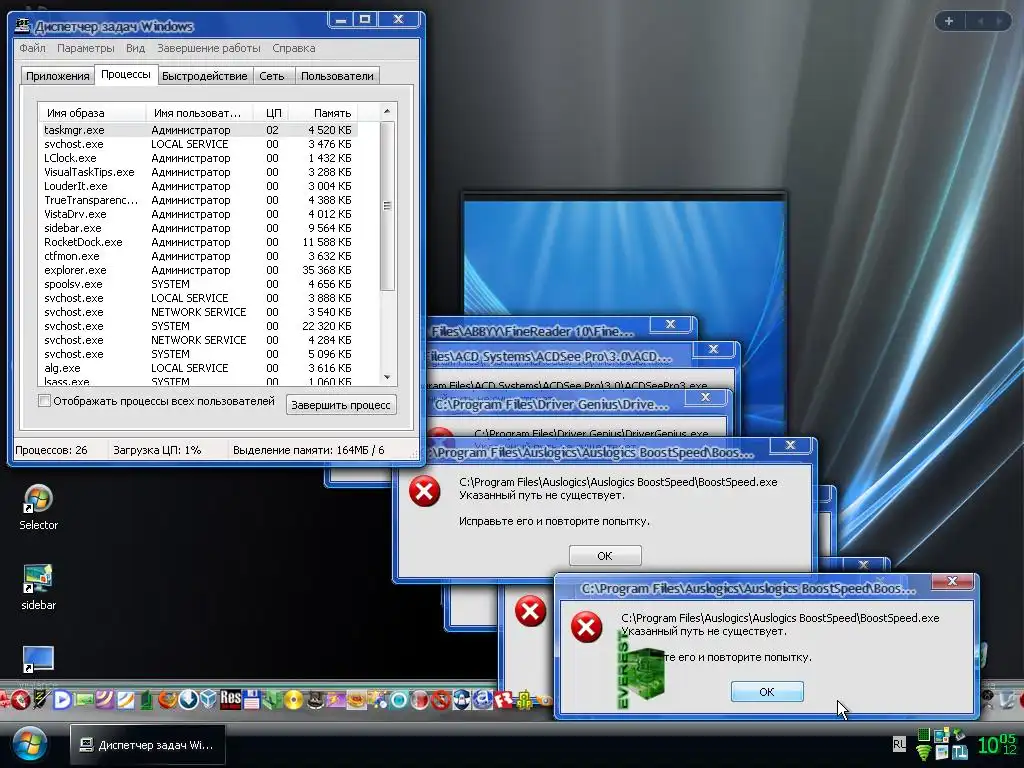Open the VirtualBox cube dock icon
The image size is (1024, 768).
click(209, 699)
